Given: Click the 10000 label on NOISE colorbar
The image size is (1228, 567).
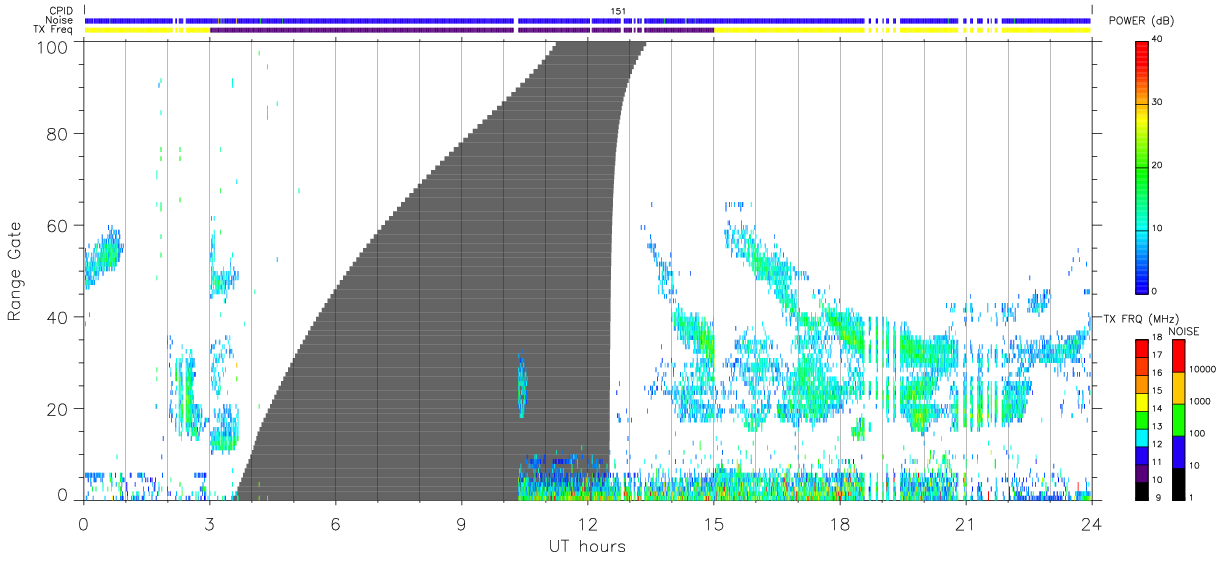Looking at the screenshot, I should click(1200, 369).
